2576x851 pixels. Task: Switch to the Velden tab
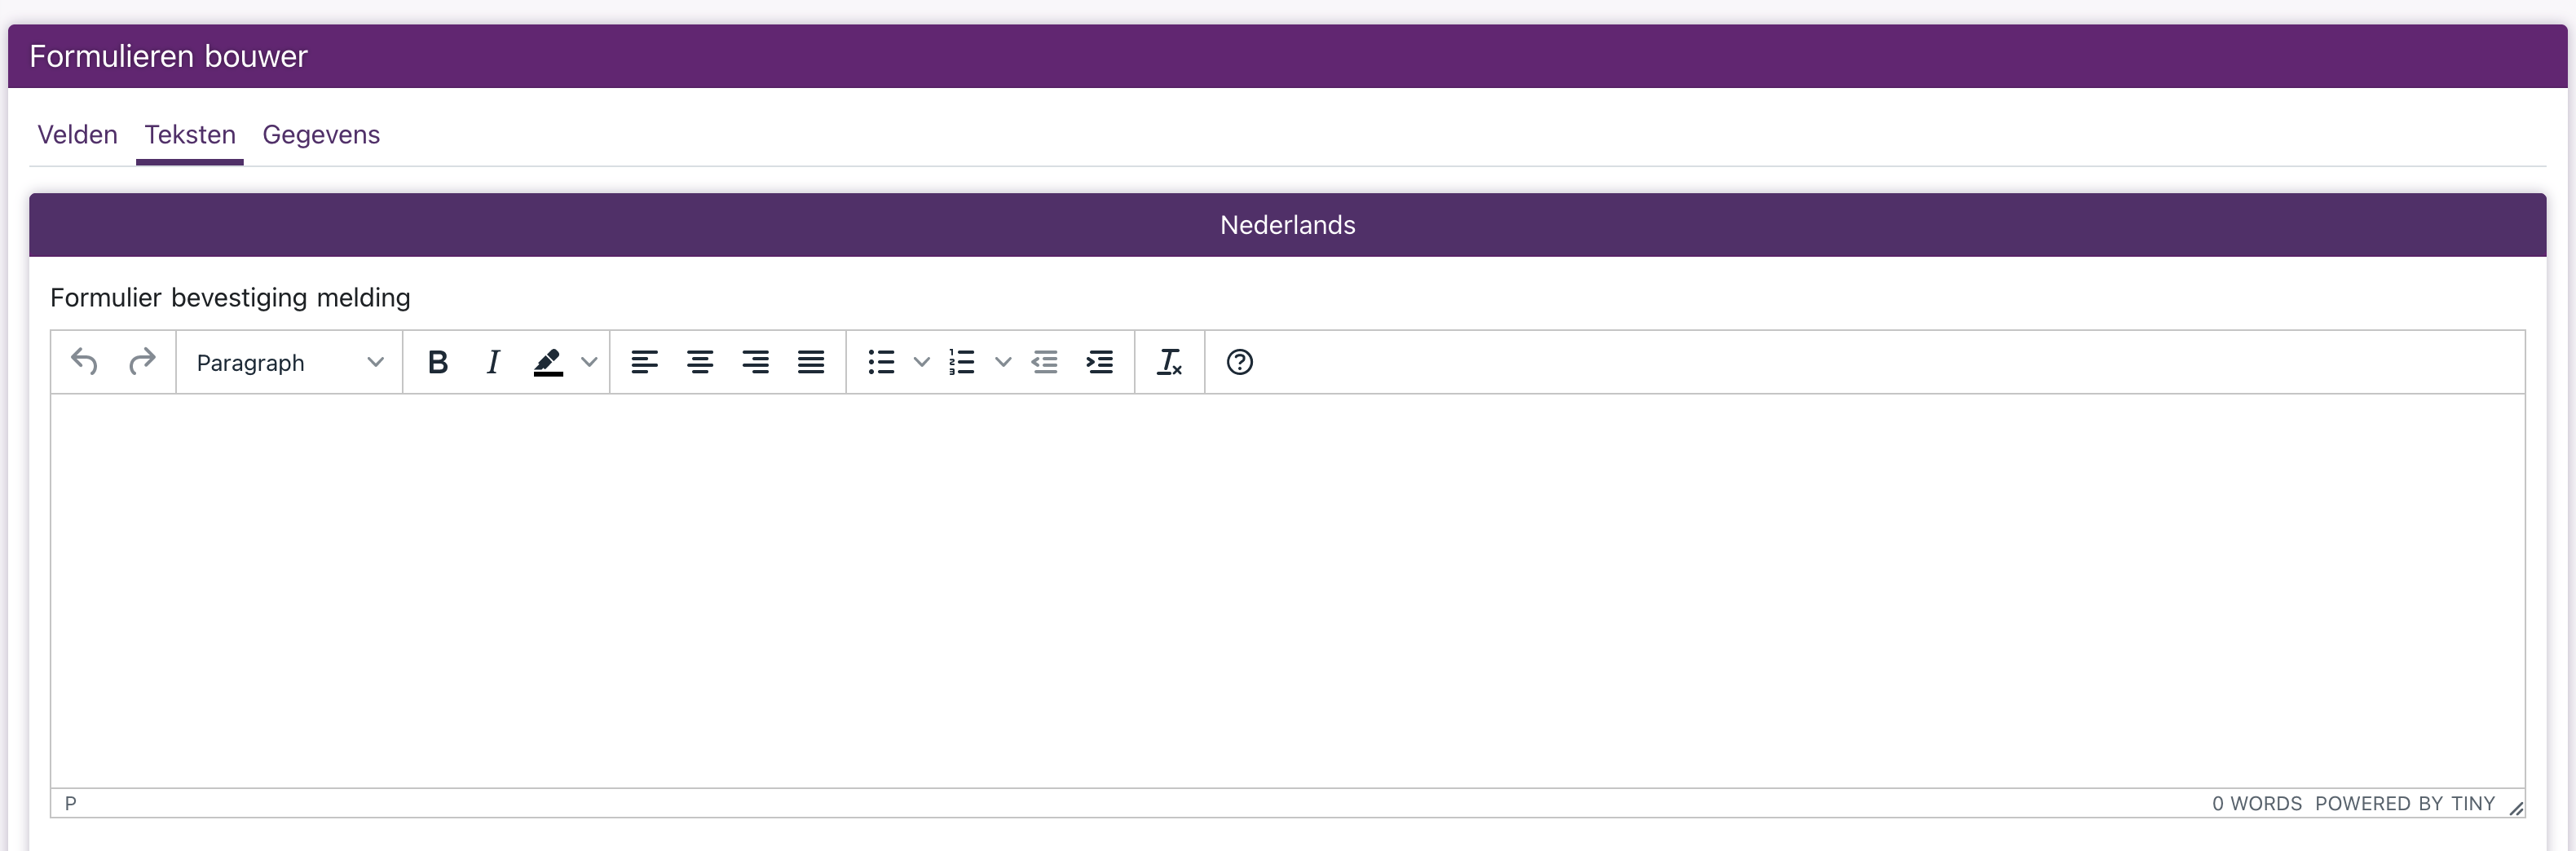coord(77,135)
